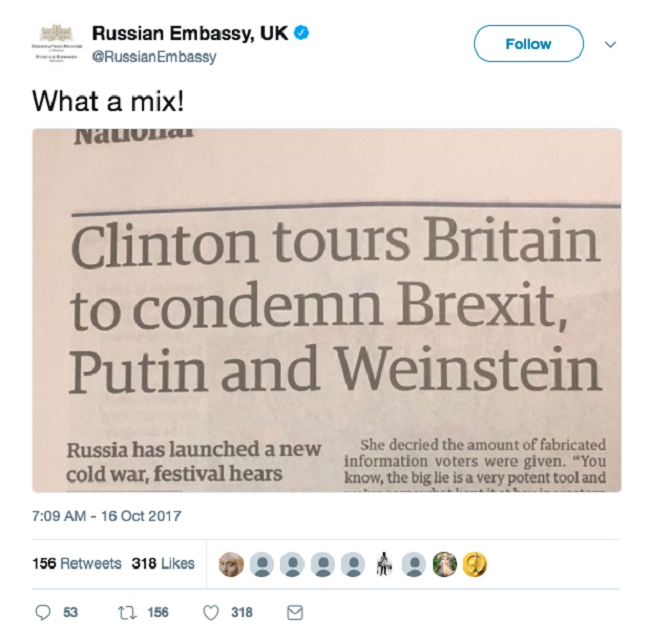The width and height of the screenshot is (650, 643).
Task: Open the tweet timestamp 16 Oct 2017
Action: tap(107, 517)
